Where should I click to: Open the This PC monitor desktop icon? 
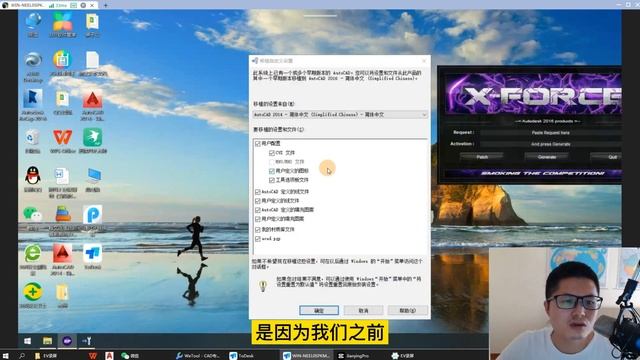(x=94, y=176)
